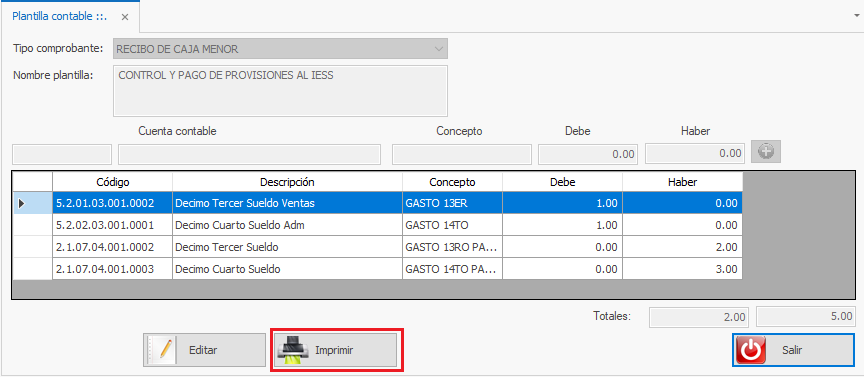
Task: Click the Editar pencil button
Action: (x=204, y=350)
